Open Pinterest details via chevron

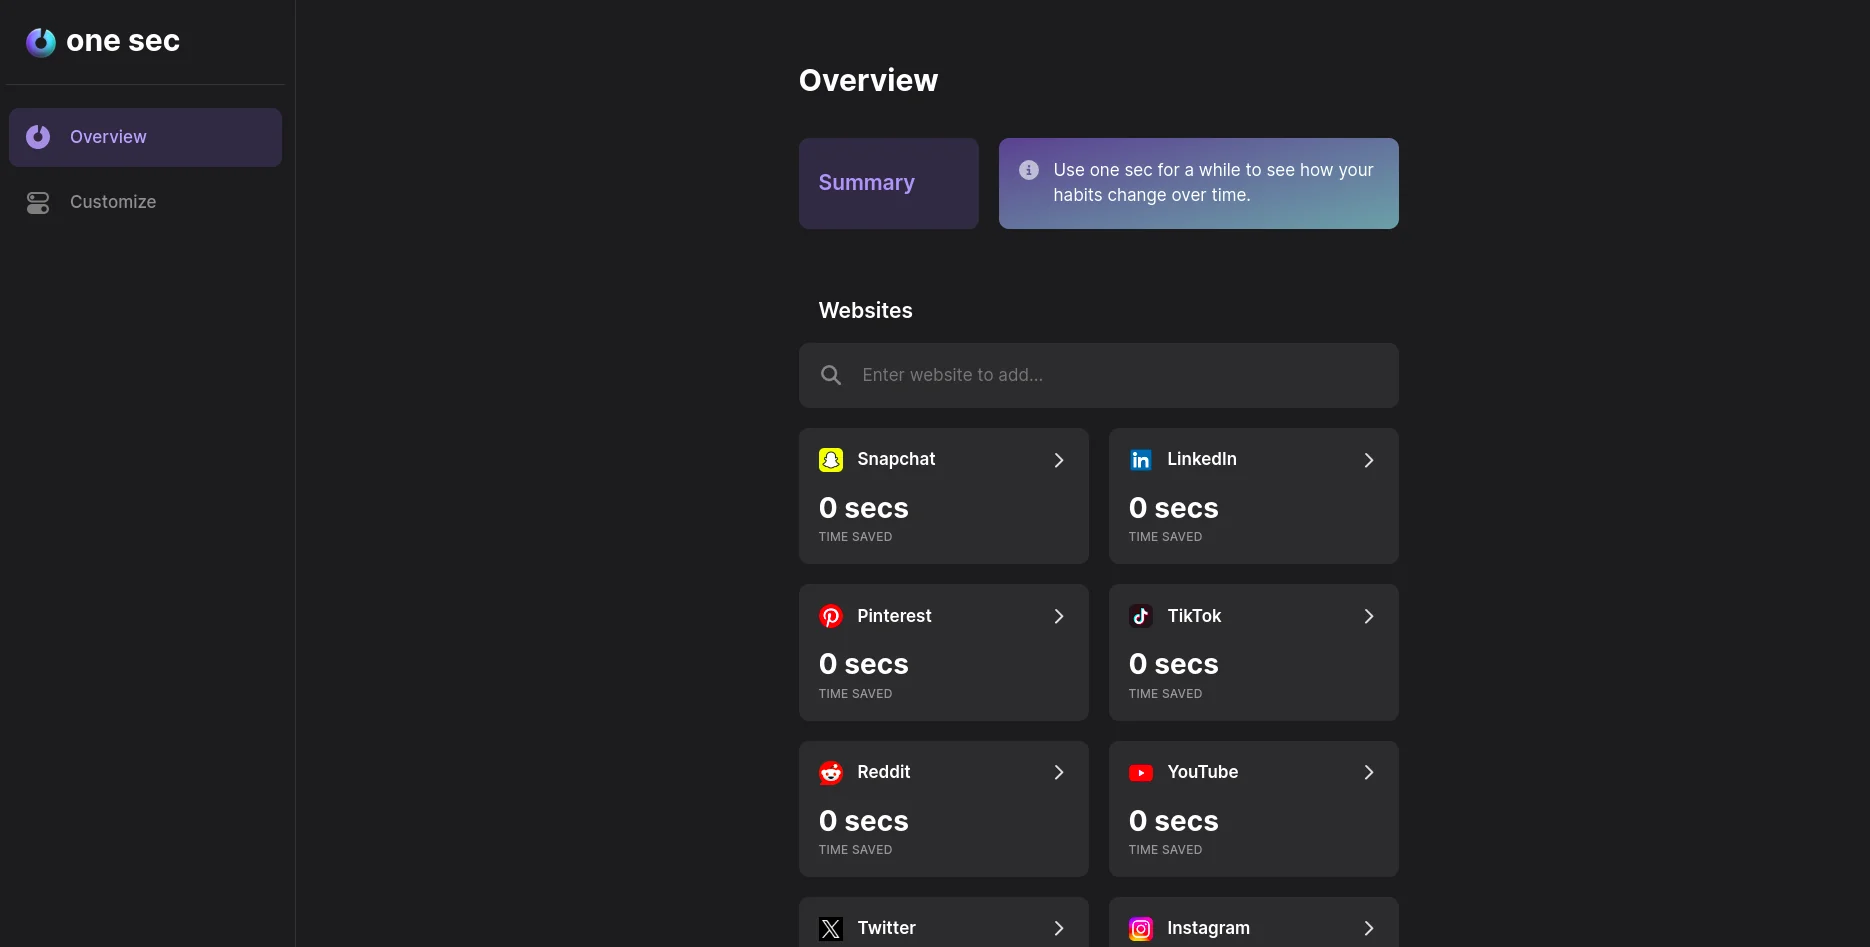(x=1059, y=616)
